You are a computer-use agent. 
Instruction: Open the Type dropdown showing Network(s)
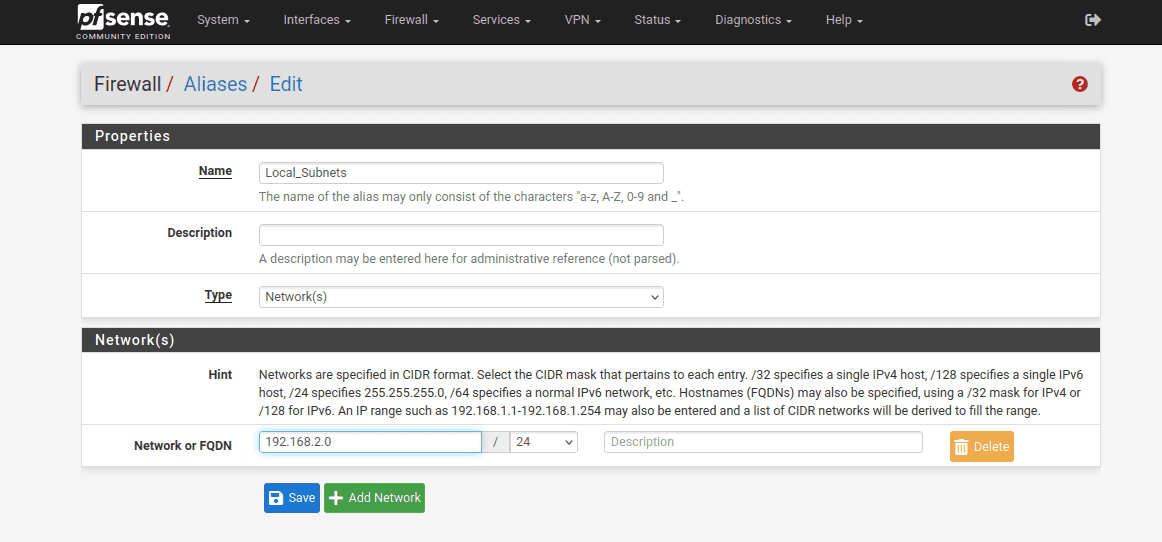pos(461,297)
